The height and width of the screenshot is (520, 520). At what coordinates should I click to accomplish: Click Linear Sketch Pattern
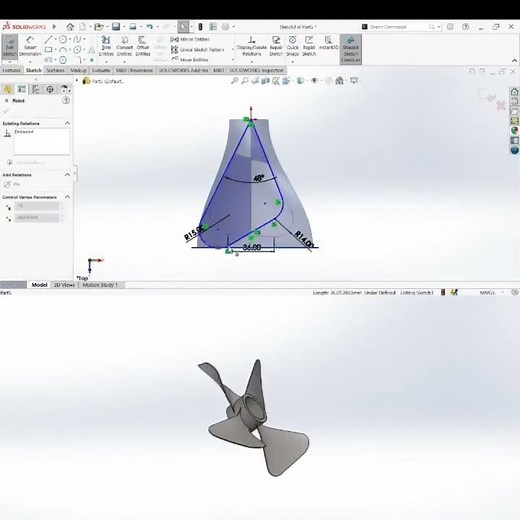(x=197, y=50)
